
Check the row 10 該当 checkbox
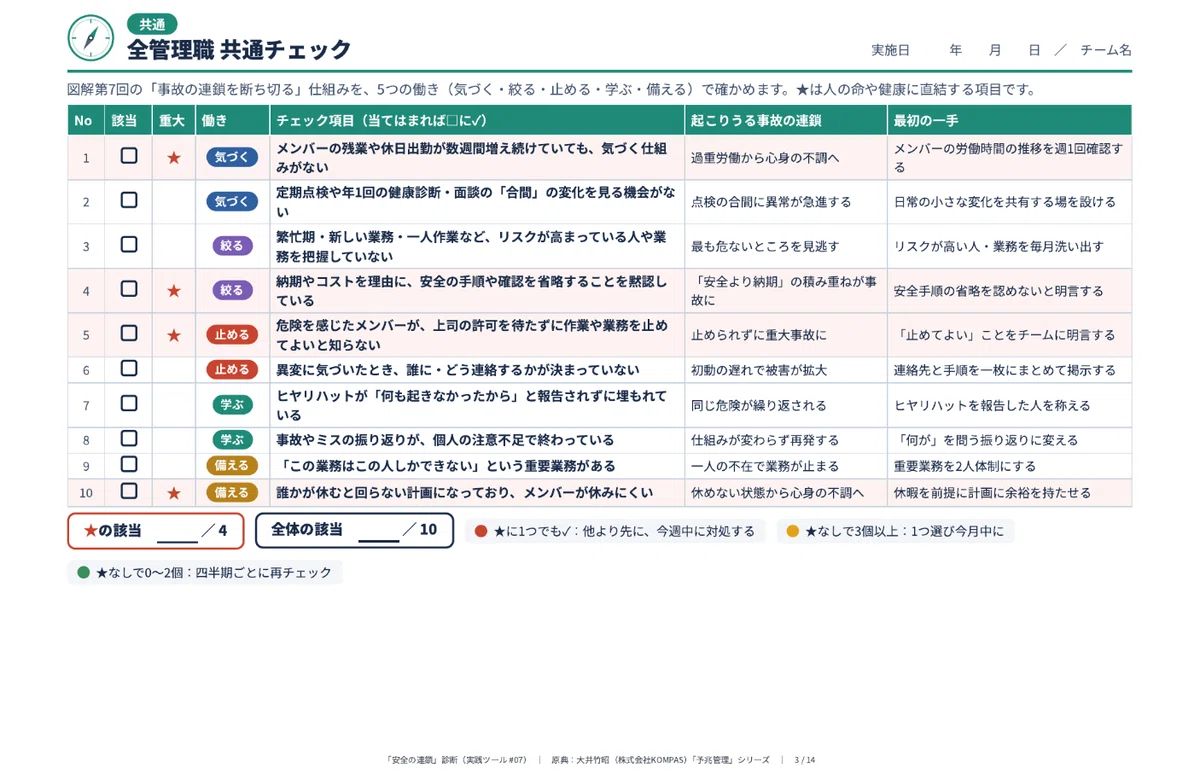pyautogui.click(x=129, y=490)
